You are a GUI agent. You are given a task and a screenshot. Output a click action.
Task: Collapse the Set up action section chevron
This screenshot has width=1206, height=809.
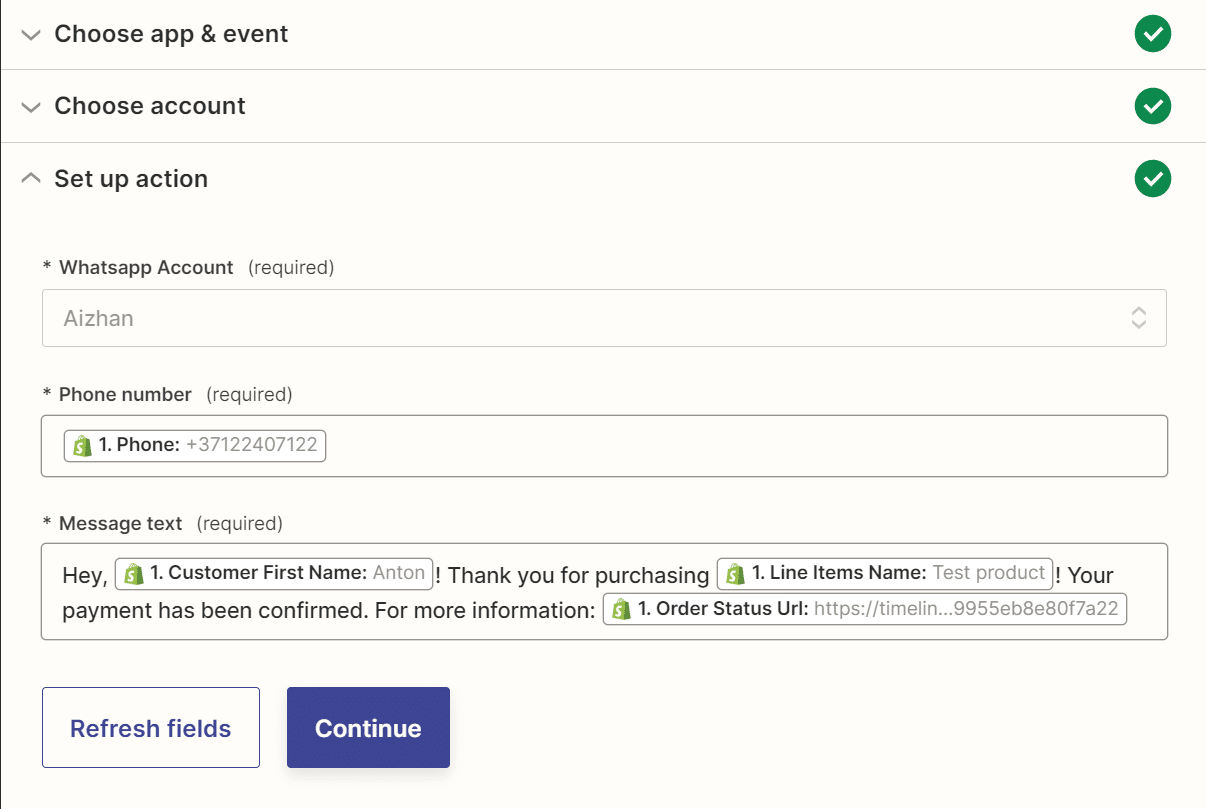30,177
